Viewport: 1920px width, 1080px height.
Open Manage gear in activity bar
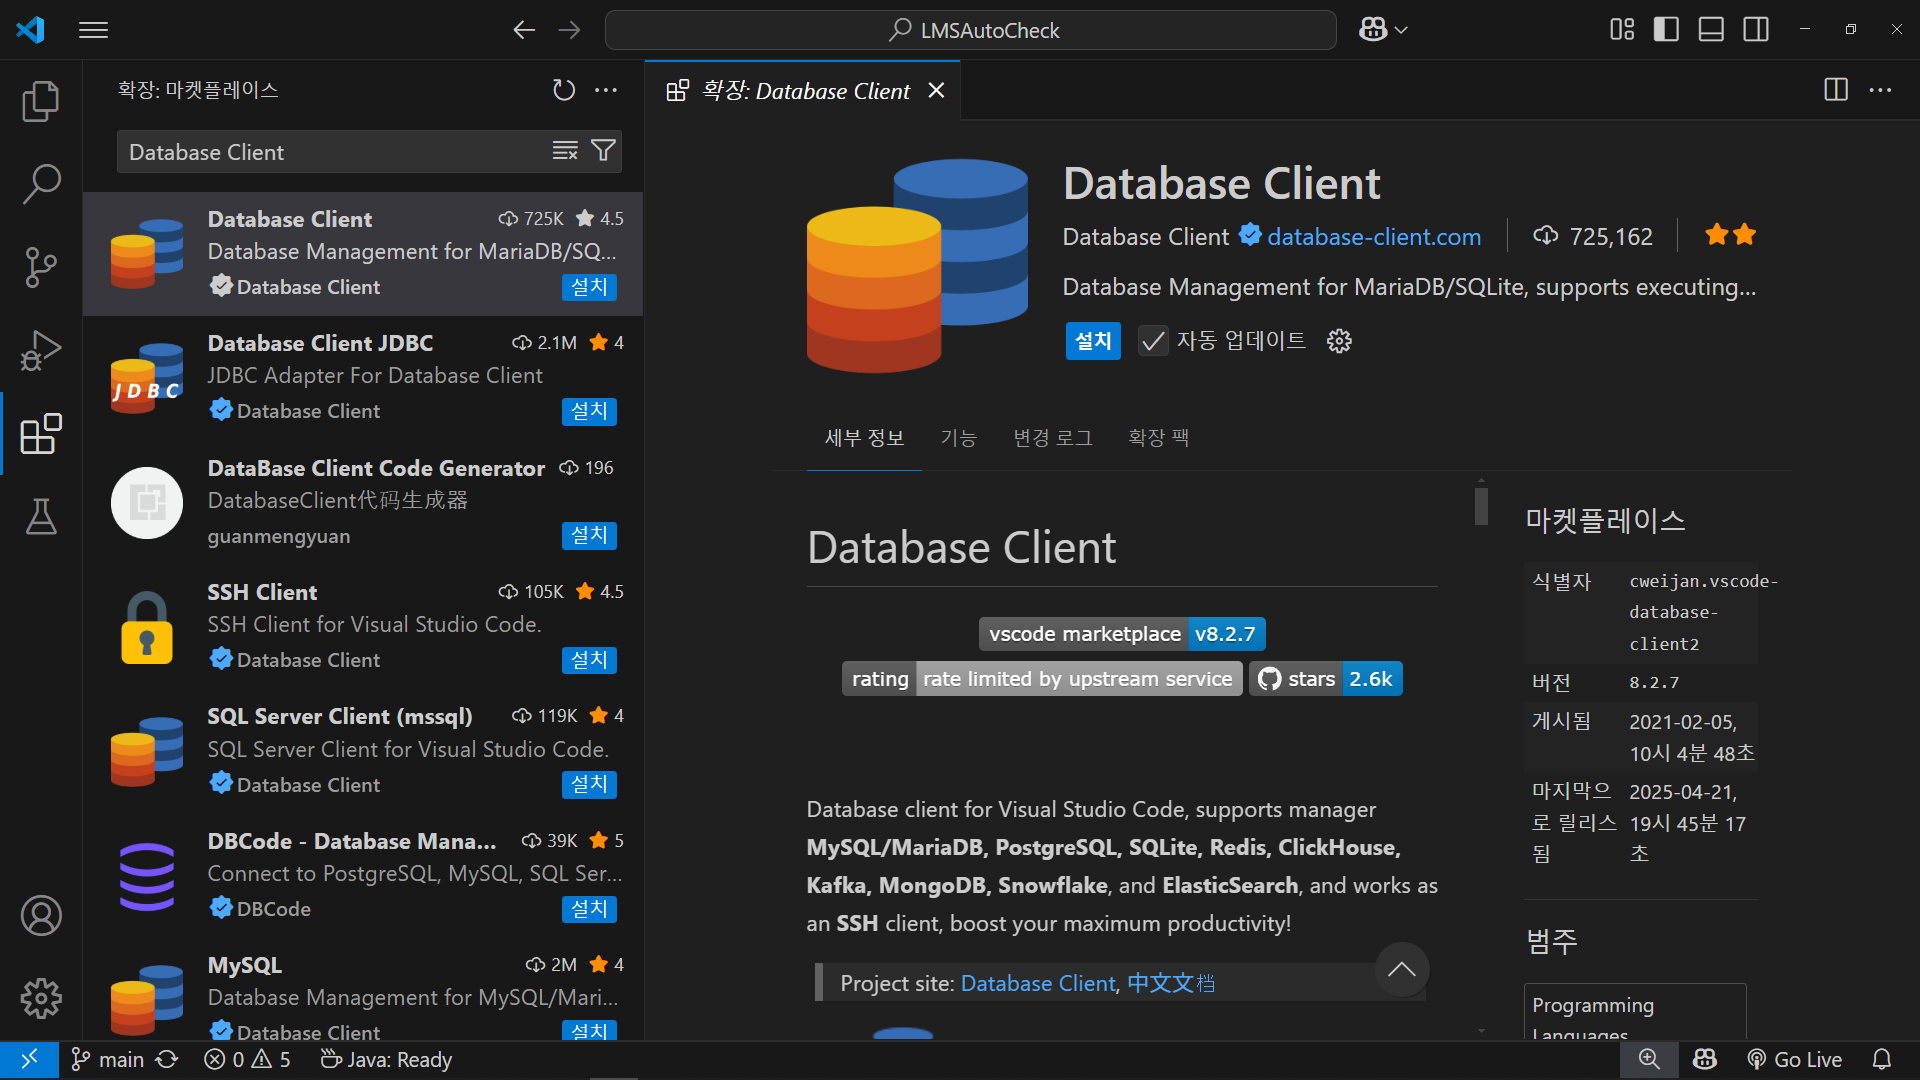[x=41, y=998]
